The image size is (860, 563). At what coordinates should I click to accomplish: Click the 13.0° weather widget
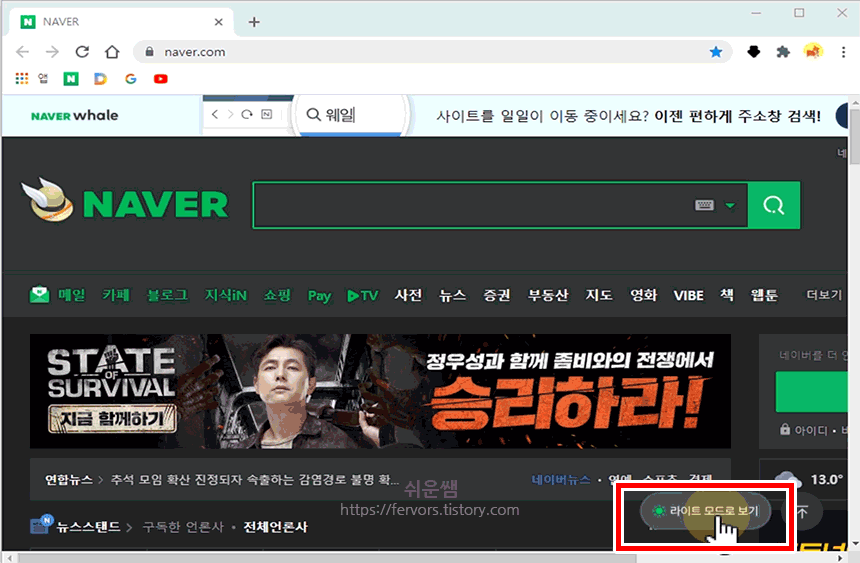click(810, 479)
